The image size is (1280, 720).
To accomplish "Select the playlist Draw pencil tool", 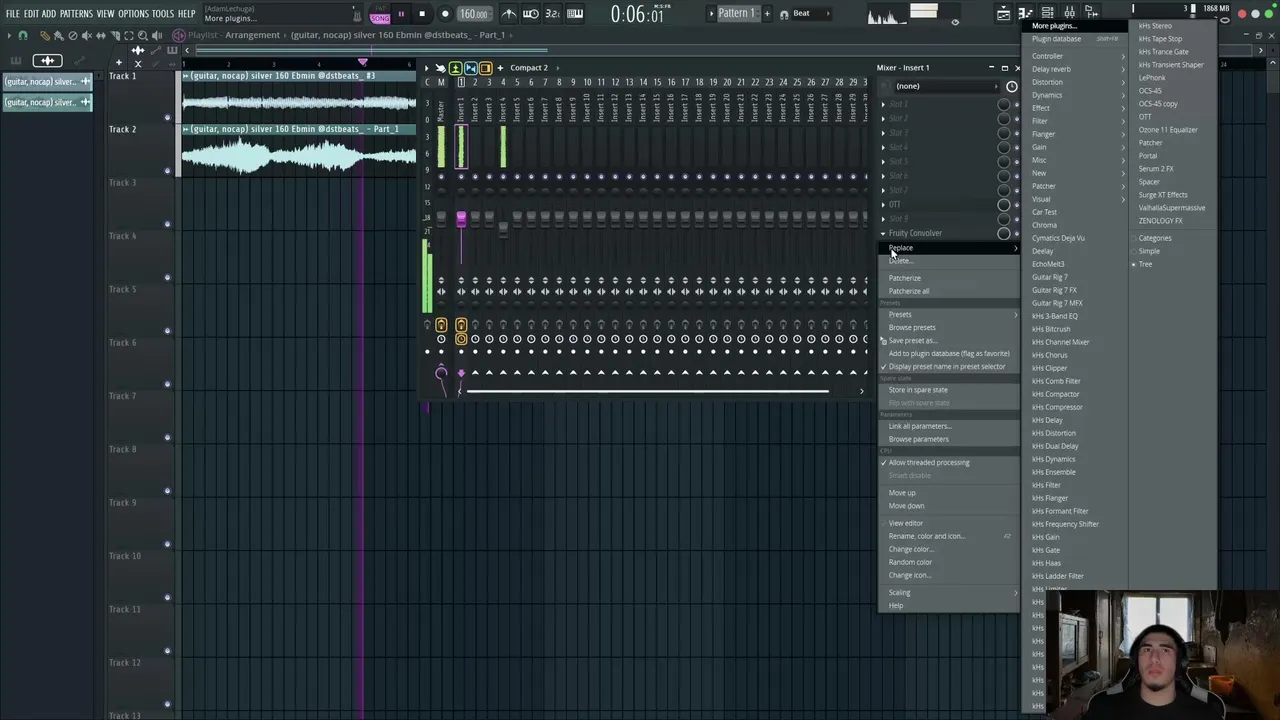I will point(44,35).
